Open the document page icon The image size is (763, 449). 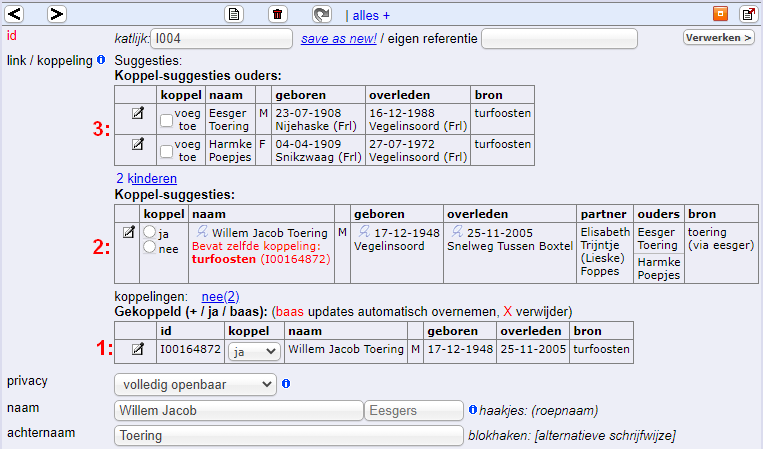click(234, 14)
